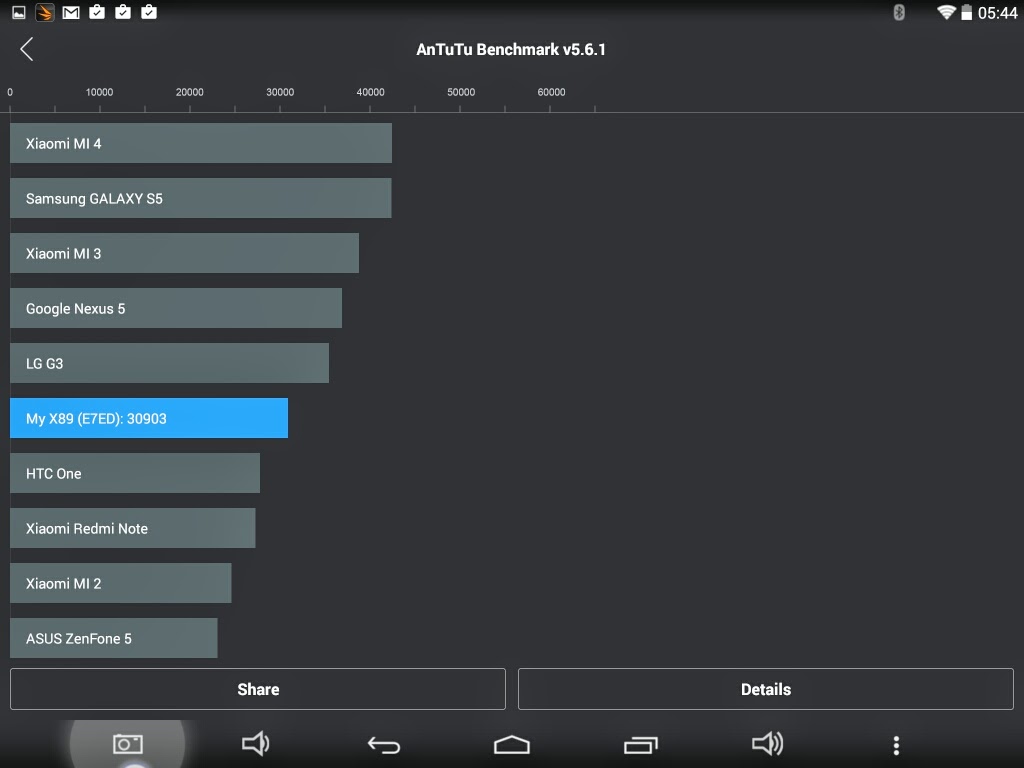Viewport: 1024px width, 768px height.
Task: Open the Details button
Action: point(765,689)
